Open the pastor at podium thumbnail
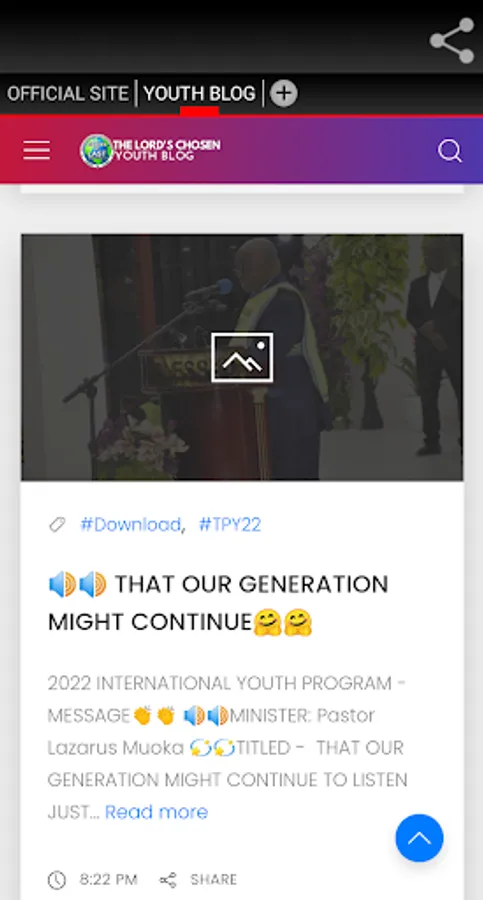Viewport: 483px width, 900px height. (x=242, y=357)
